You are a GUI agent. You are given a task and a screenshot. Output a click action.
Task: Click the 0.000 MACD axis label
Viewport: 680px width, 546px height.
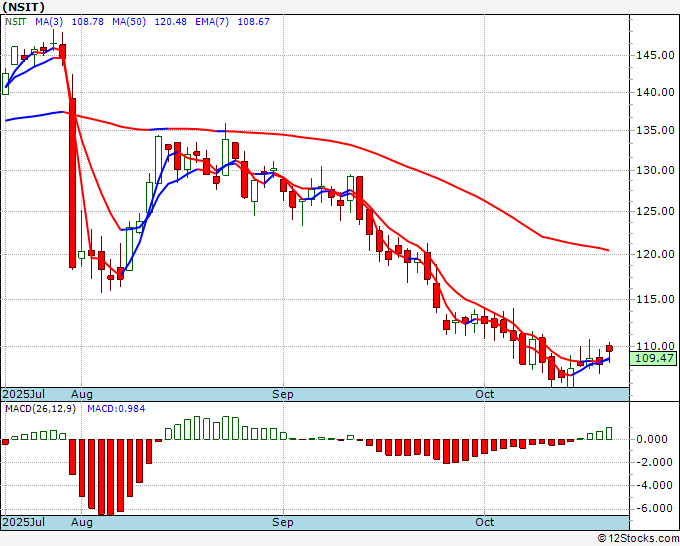[652, 439]
